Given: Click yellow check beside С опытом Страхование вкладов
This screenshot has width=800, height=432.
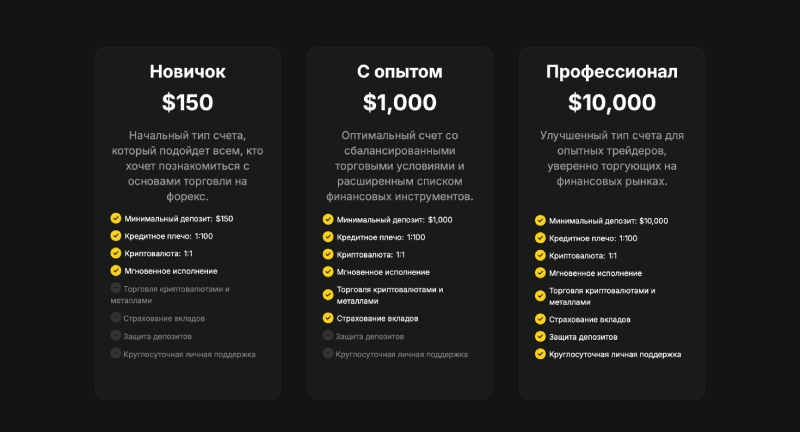Looking at the screenshot, I should tap(328, 318).
